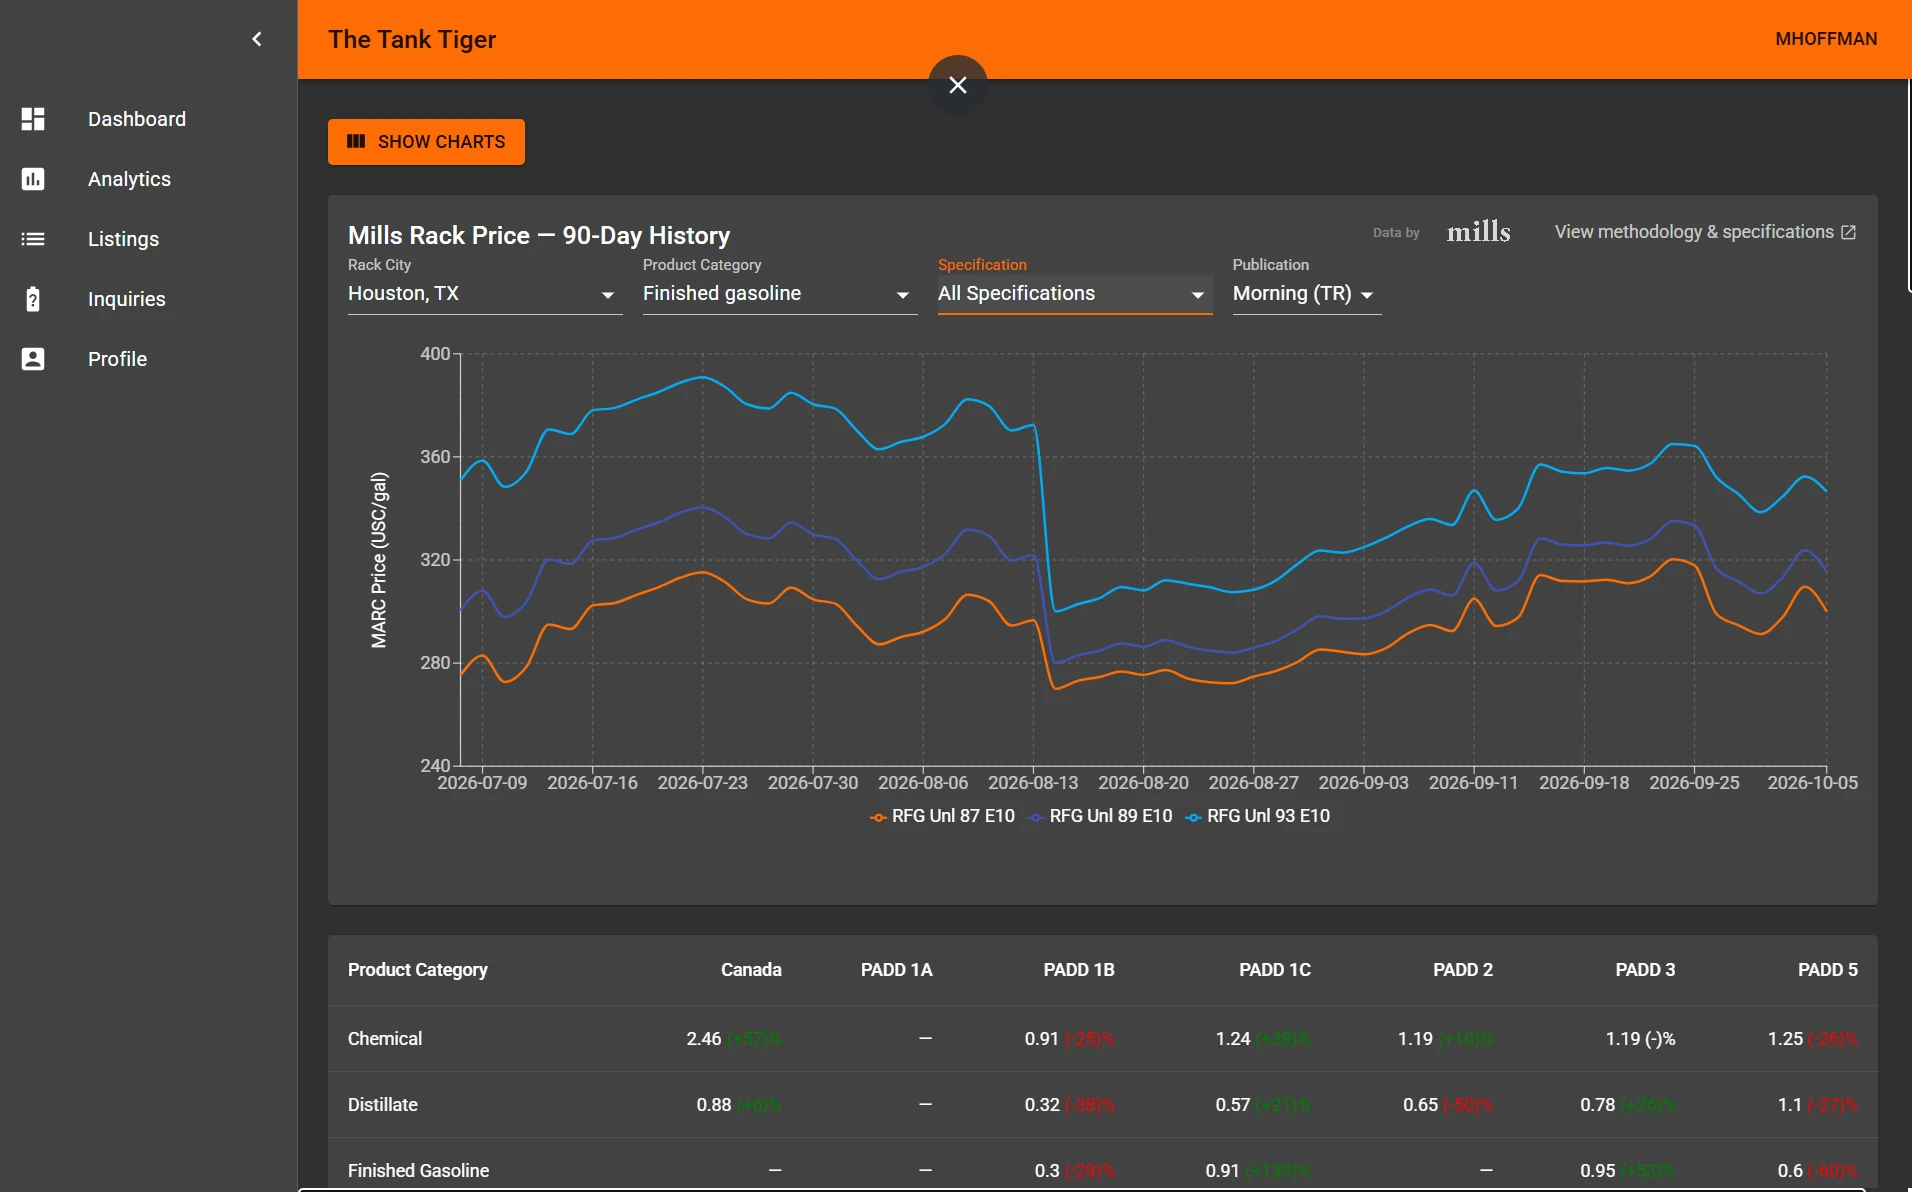Screen dimensions: 1912x1192
Task: Navigate to Inquiries
Action: pyautogui.click(x=148, y=299)
